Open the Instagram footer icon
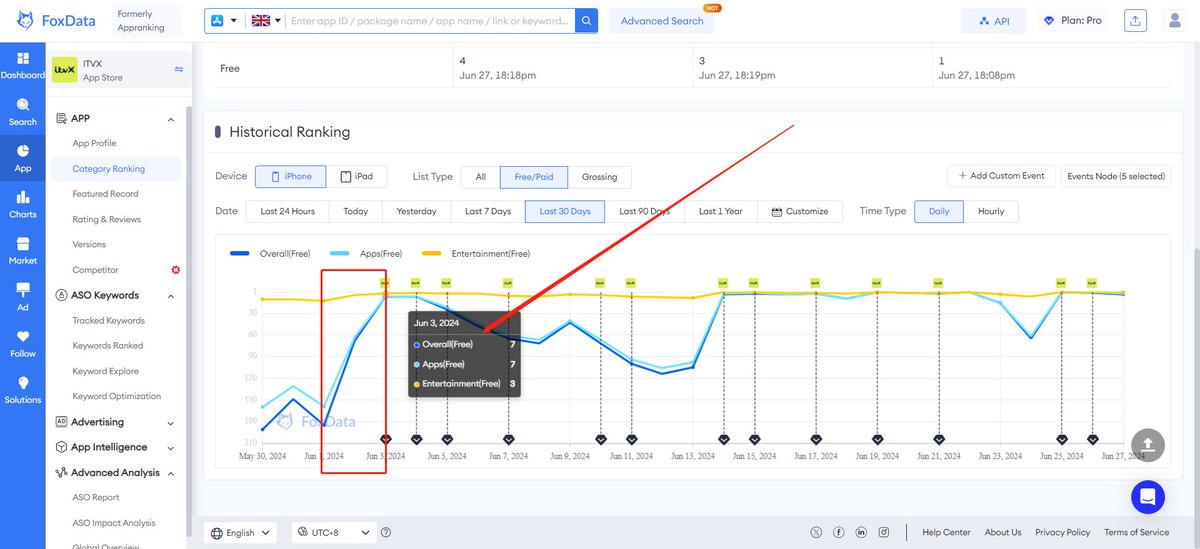1200x549 pixels. coord(883,532)
